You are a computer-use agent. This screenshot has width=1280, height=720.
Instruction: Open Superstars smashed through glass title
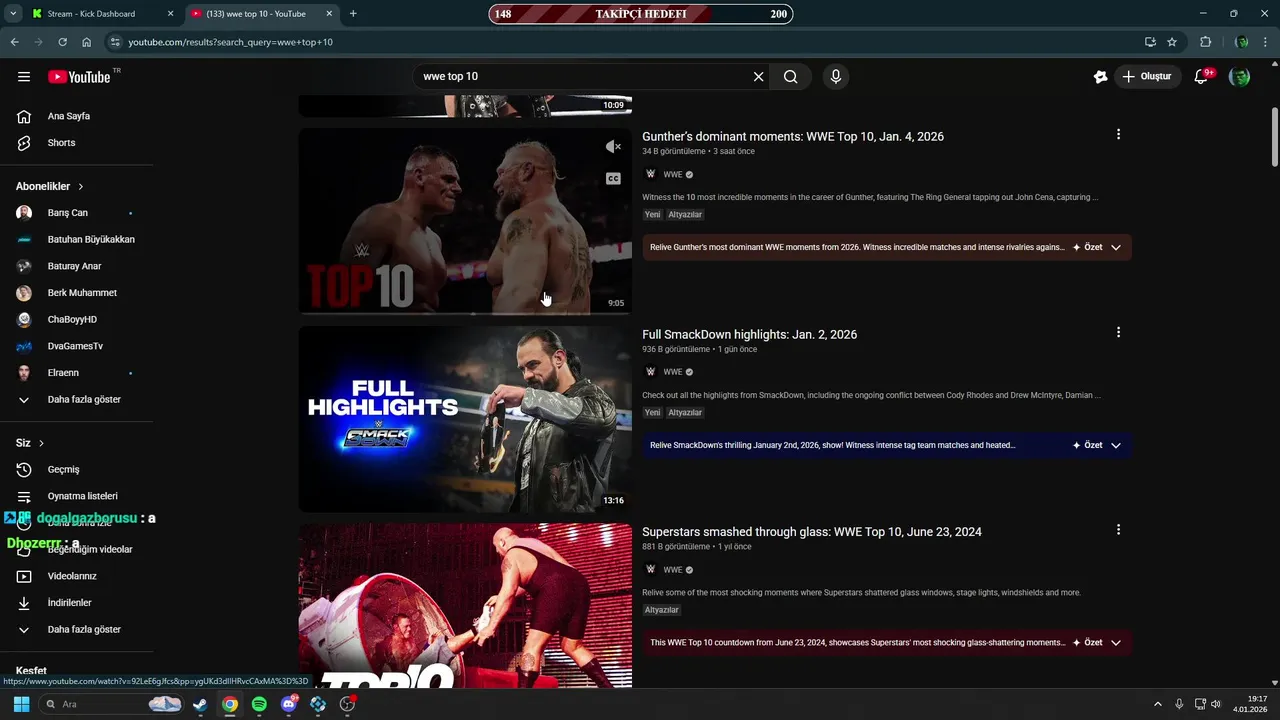click(x=812, y=532)
